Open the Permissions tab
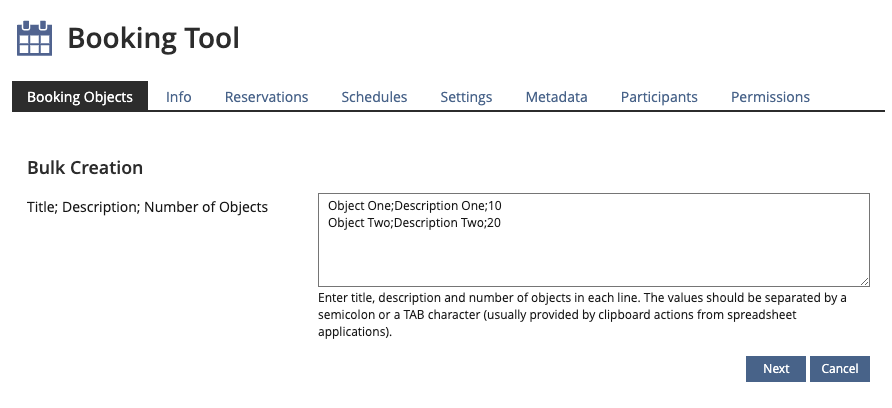This screenshot has height=408, width=892. coord(770,97)
